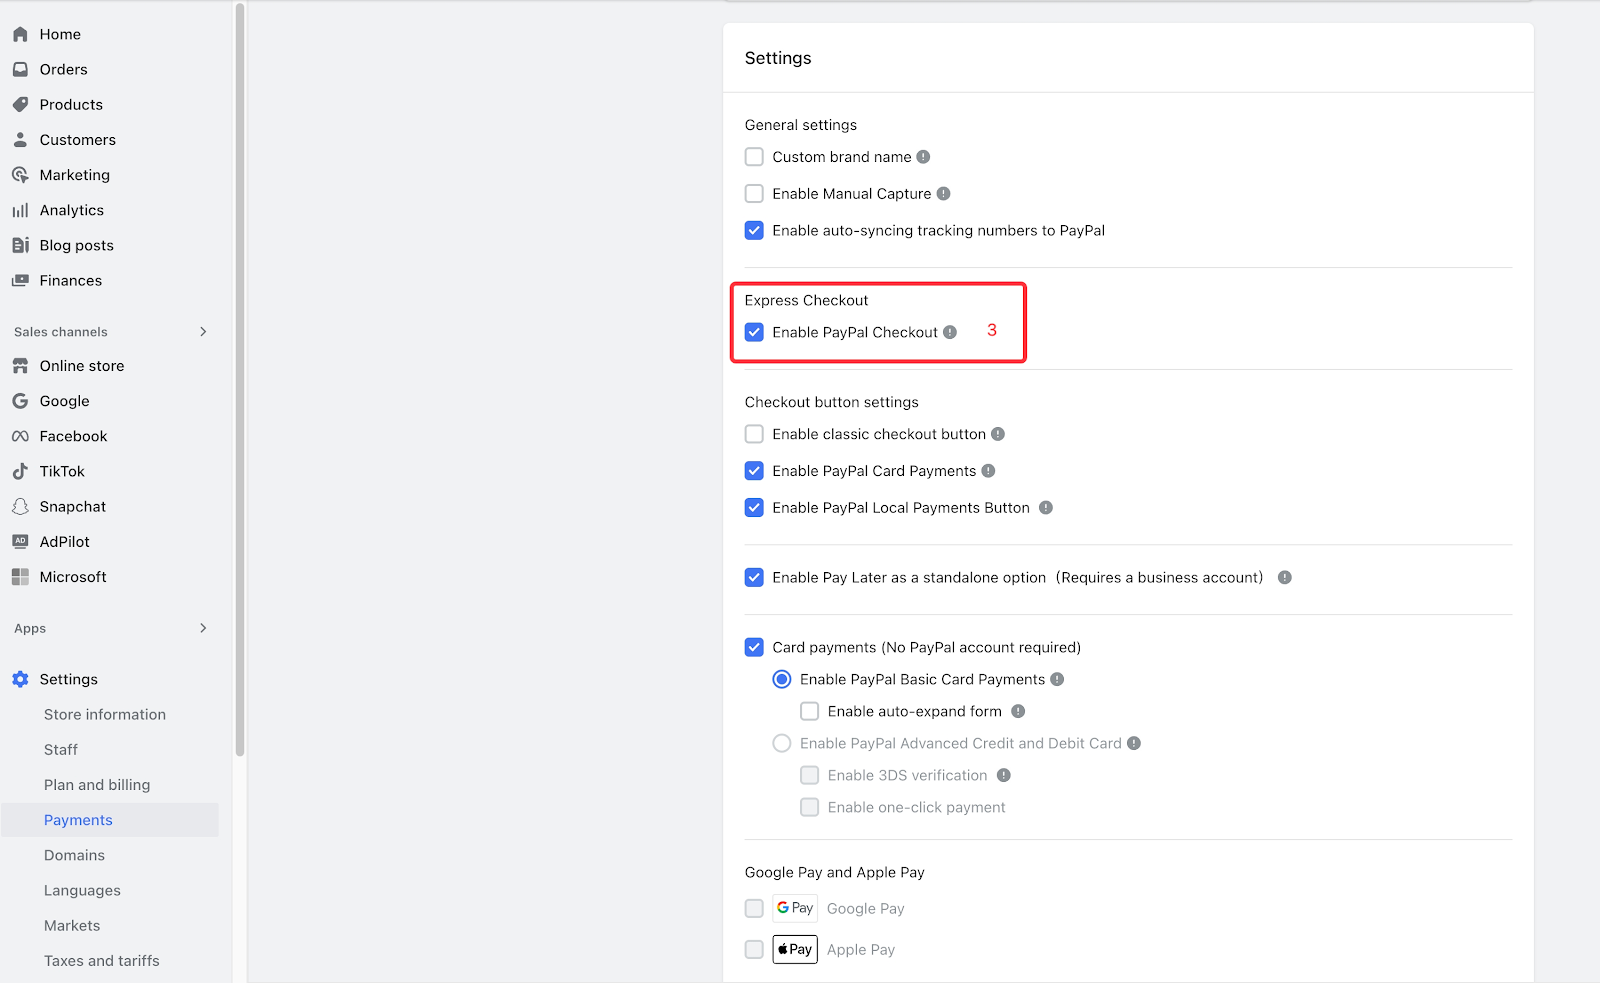Click the AdPilot icon in sidebar
Screen dimensions: 1600x983
click(x=20, y=542)
